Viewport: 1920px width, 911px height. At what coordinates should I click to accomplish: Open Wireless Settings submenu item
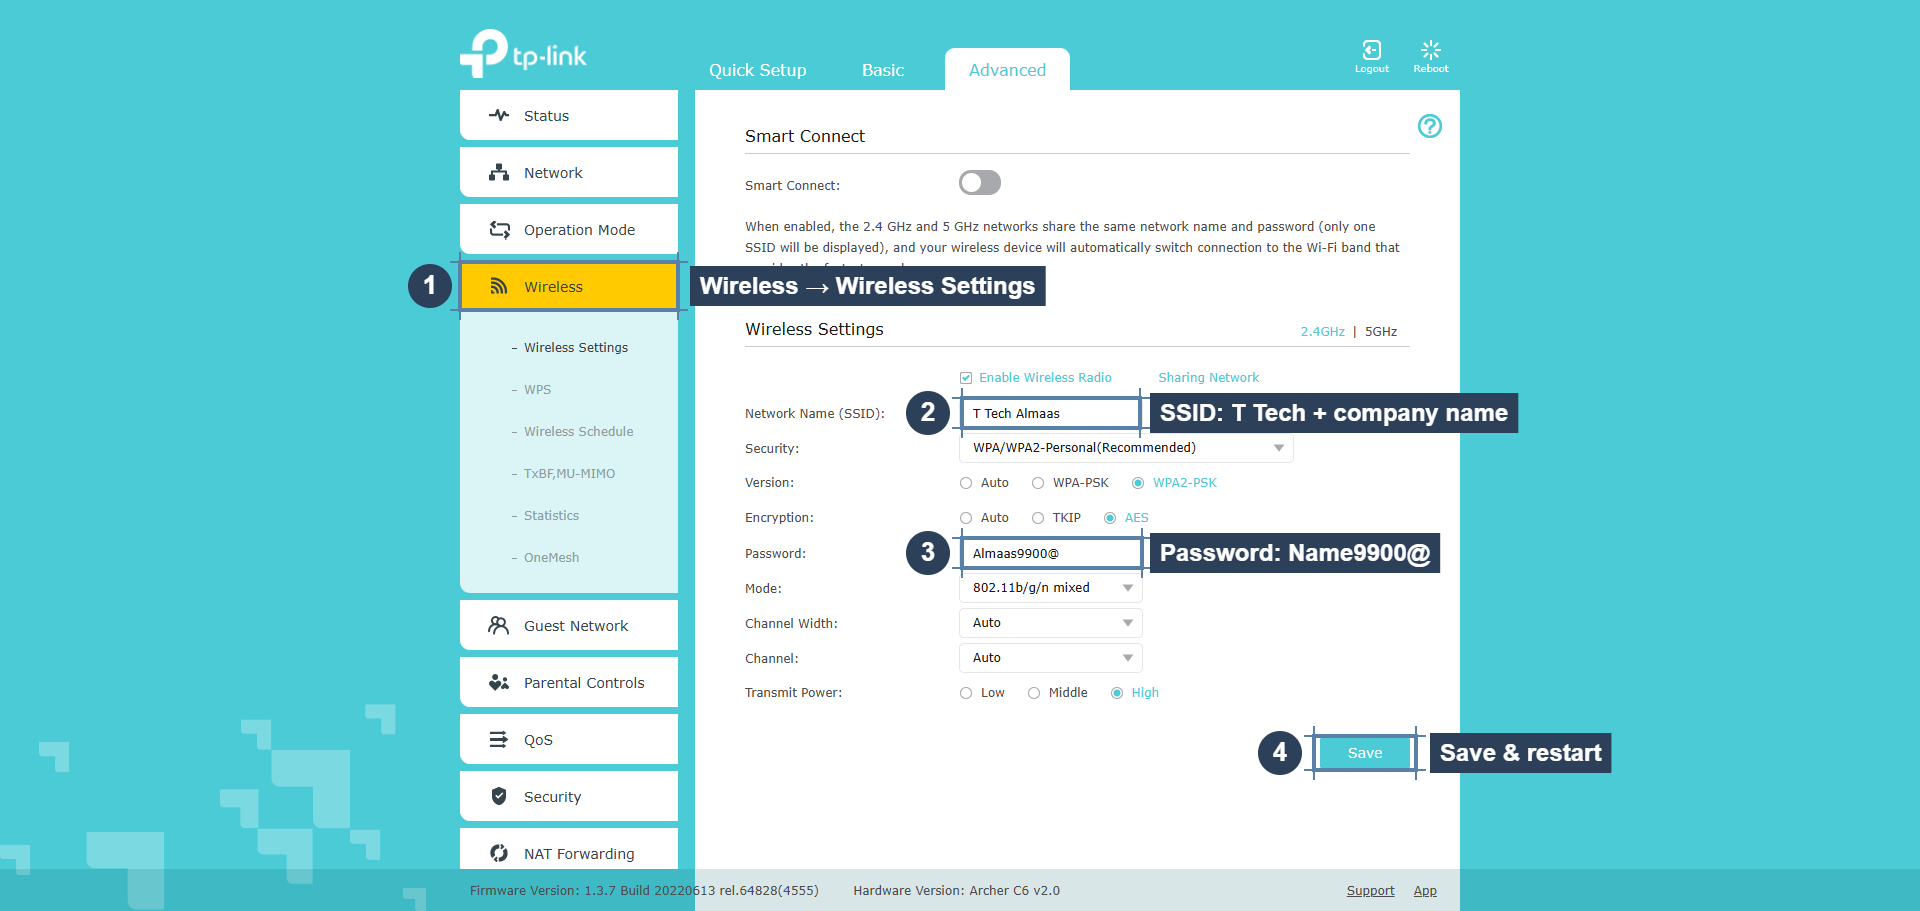coord(576,348)
